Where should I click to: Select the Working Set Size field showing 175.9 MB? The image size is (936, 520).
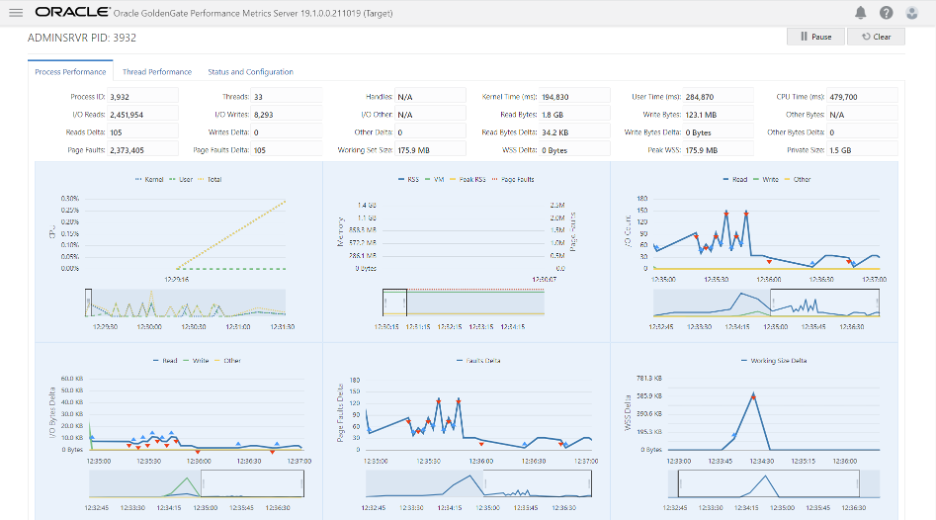[430, 150]
